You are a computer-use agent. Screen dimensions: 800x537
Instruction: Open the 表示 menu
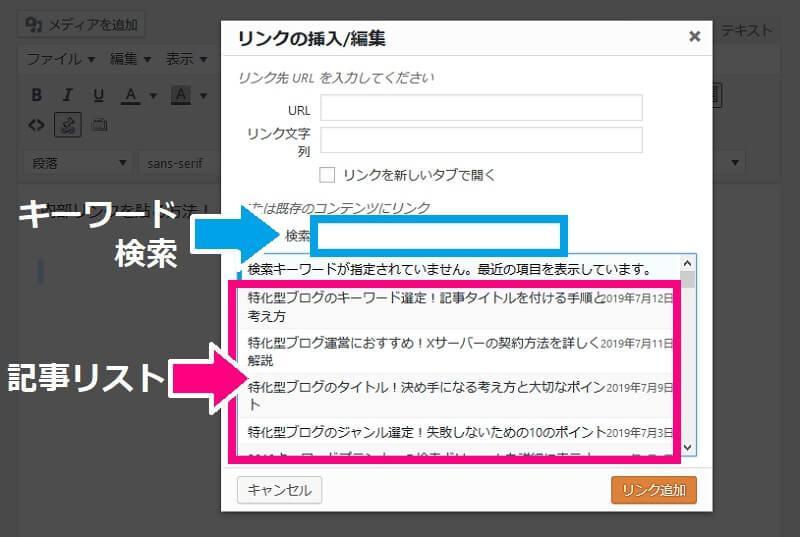click(186, 59)
